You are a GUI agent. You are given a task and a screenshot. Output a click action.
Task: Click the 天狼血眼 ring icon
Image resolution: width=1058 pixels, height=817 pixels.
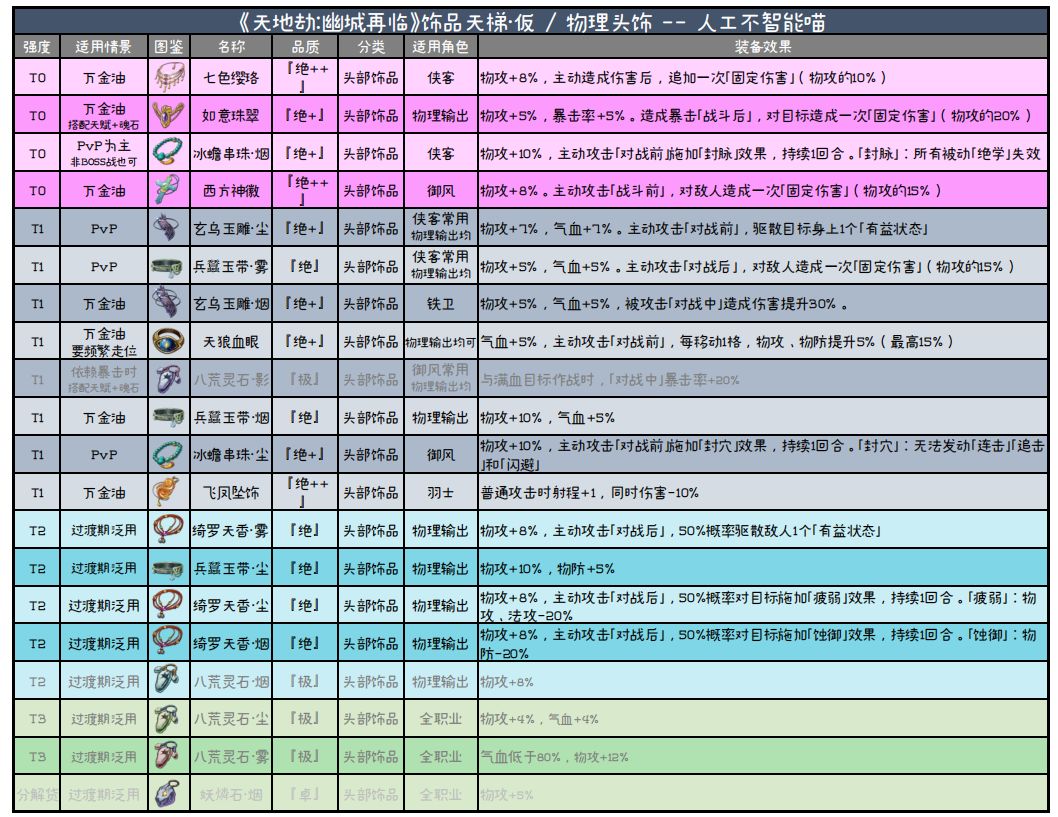click(x=169, y=341)
